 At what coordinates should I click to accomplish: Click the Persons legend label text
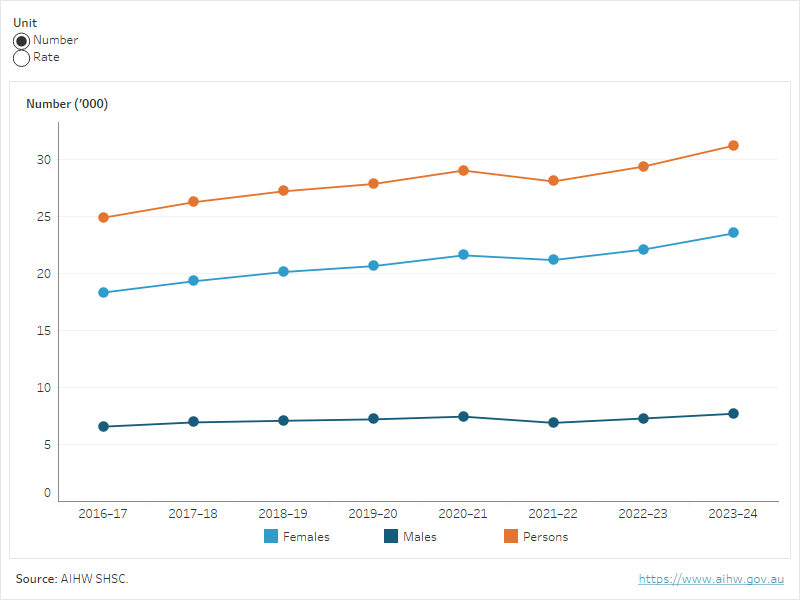click(x=545, y=537)
